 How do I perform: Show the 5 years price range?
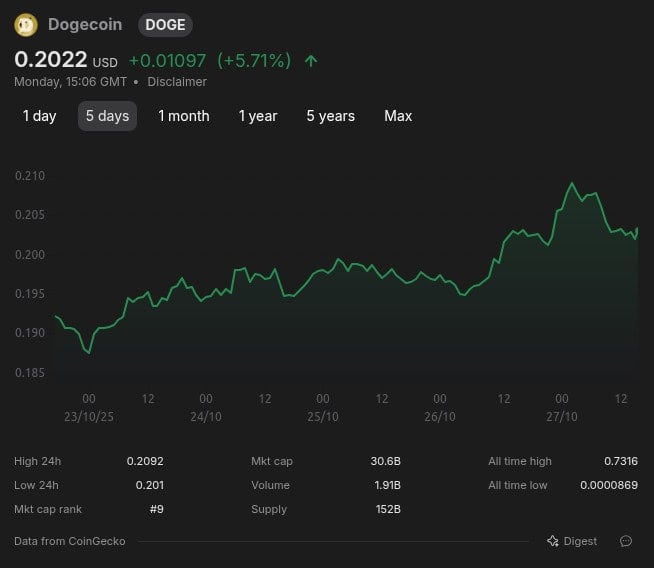tap(331, 116)
